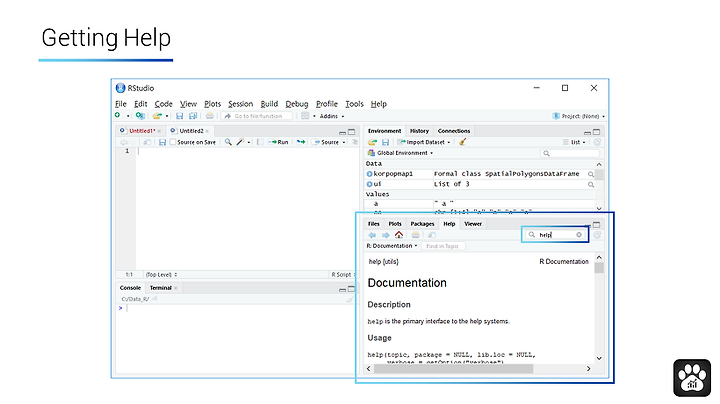Open the Code menu

coord(163,104)
